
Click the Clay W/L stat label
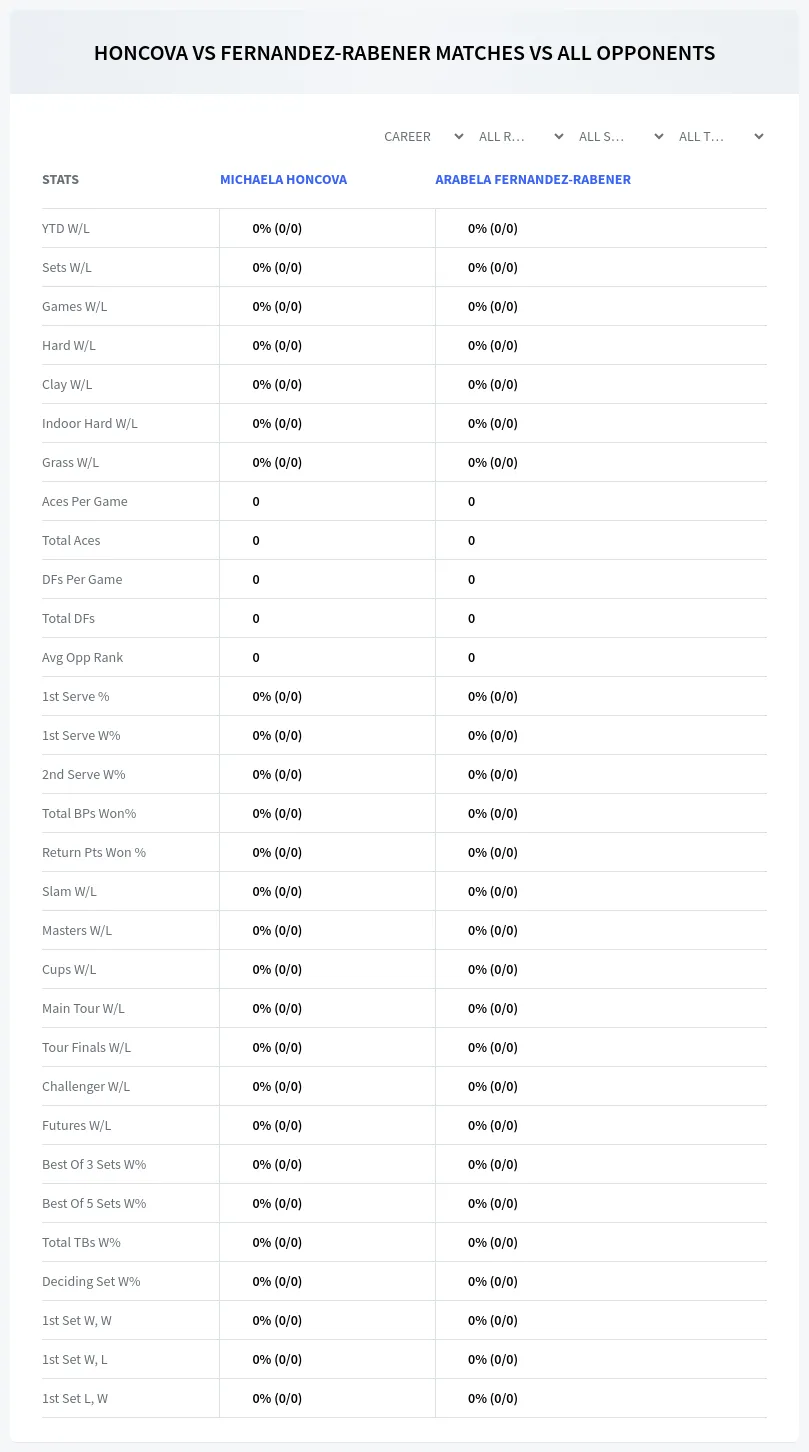(x=67, y=384)
